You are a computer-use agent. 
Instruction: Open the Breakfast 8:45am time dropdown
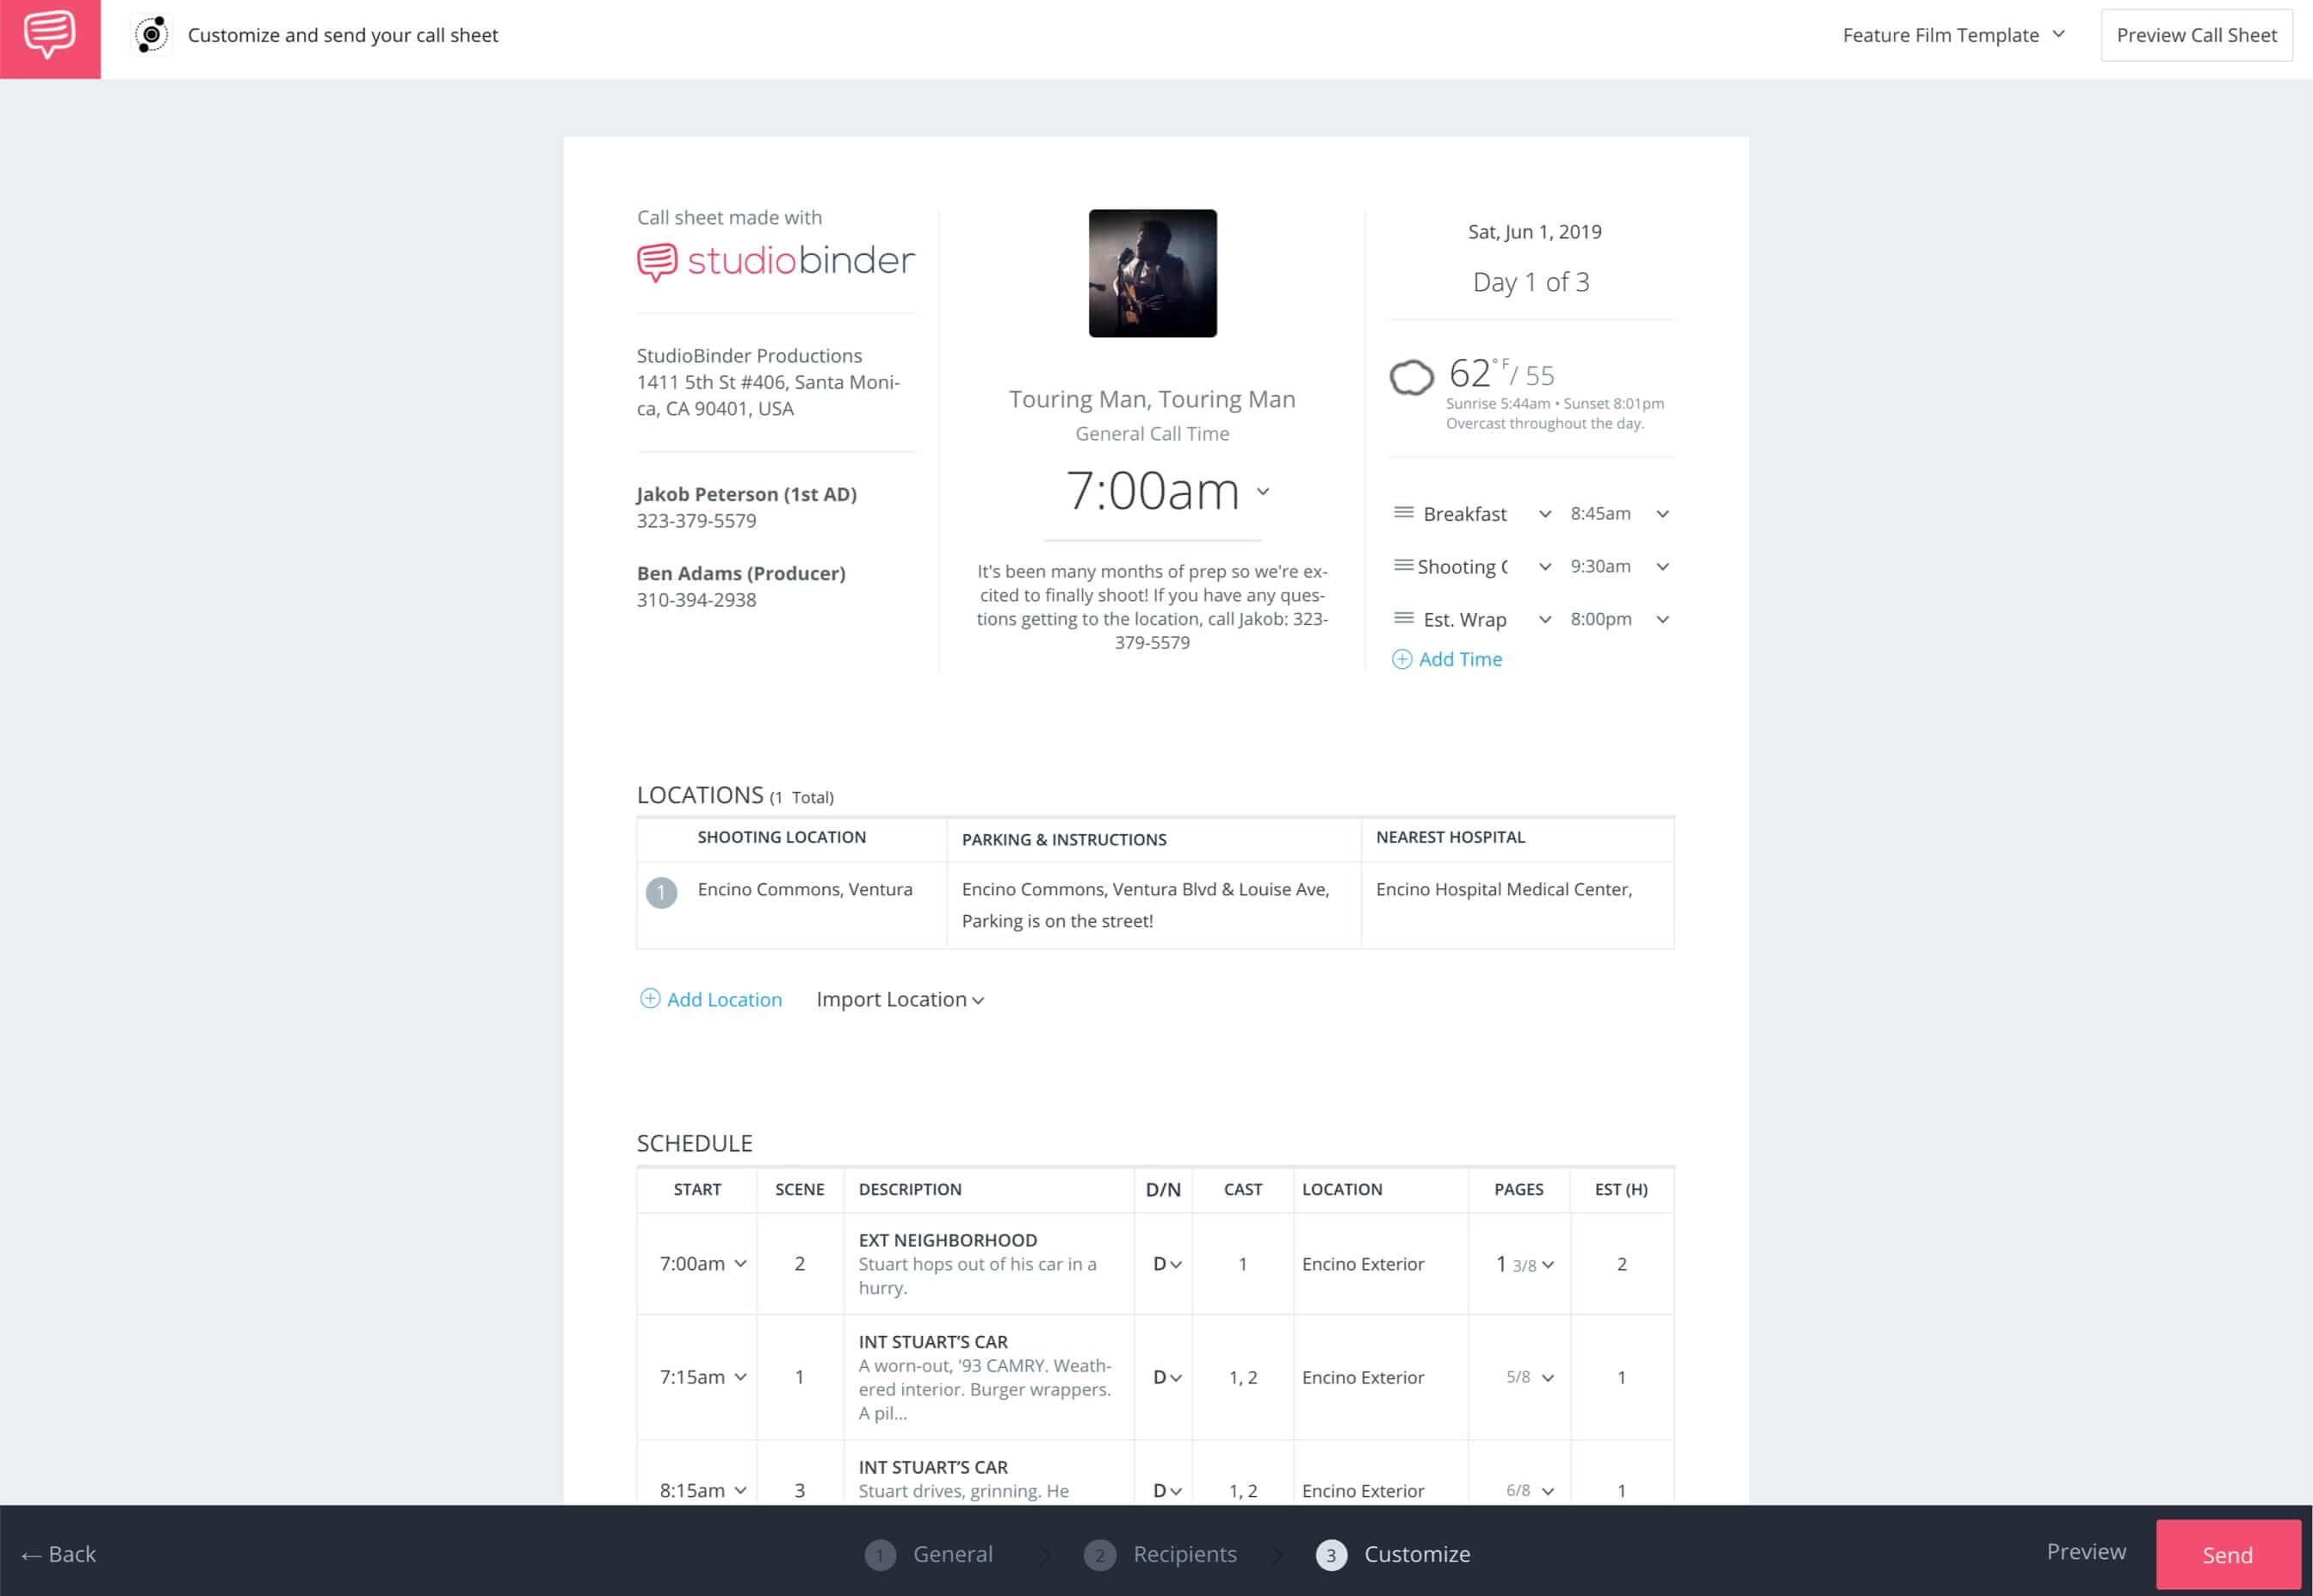click(1662, 513)
